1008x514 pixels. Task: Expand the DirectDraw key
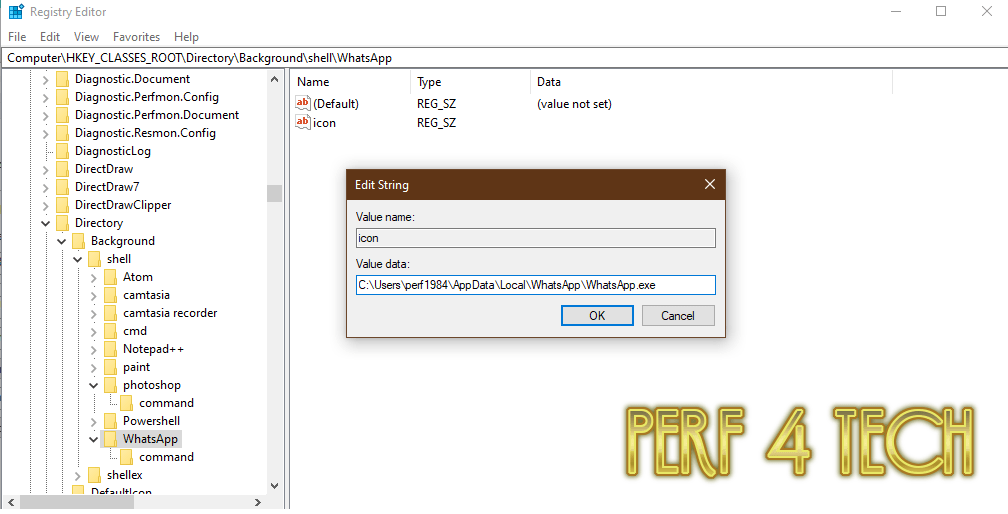coord(45,170)
